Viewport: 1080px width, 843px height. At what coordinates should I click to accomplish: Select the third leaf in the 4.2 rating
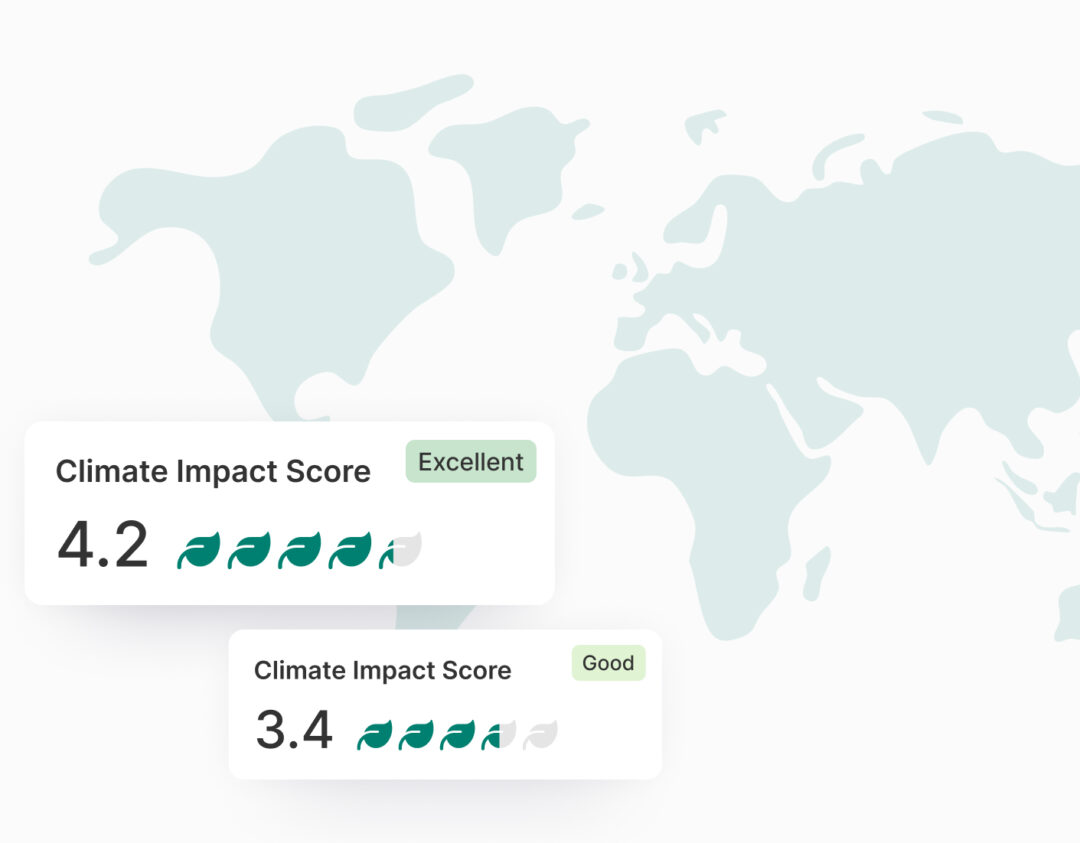(x=299, y=550)
